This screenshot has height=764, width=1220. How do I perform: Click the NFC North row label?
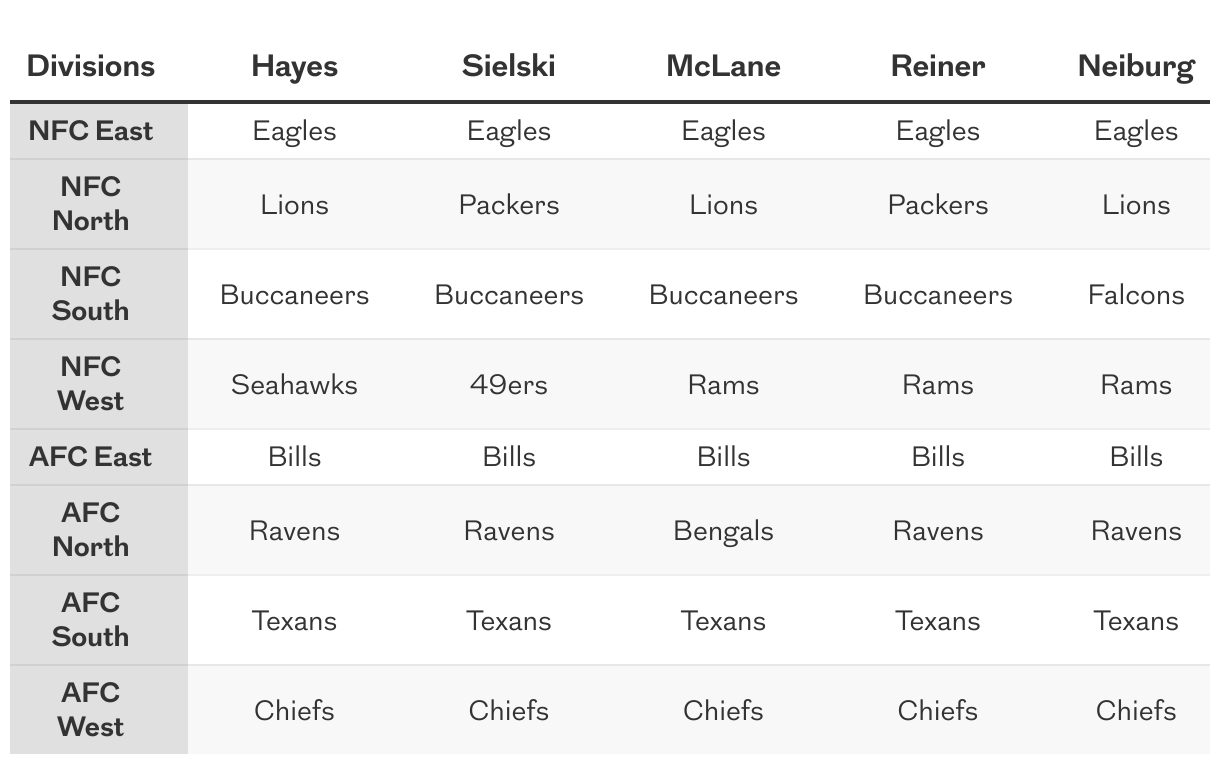pos(91,204)
